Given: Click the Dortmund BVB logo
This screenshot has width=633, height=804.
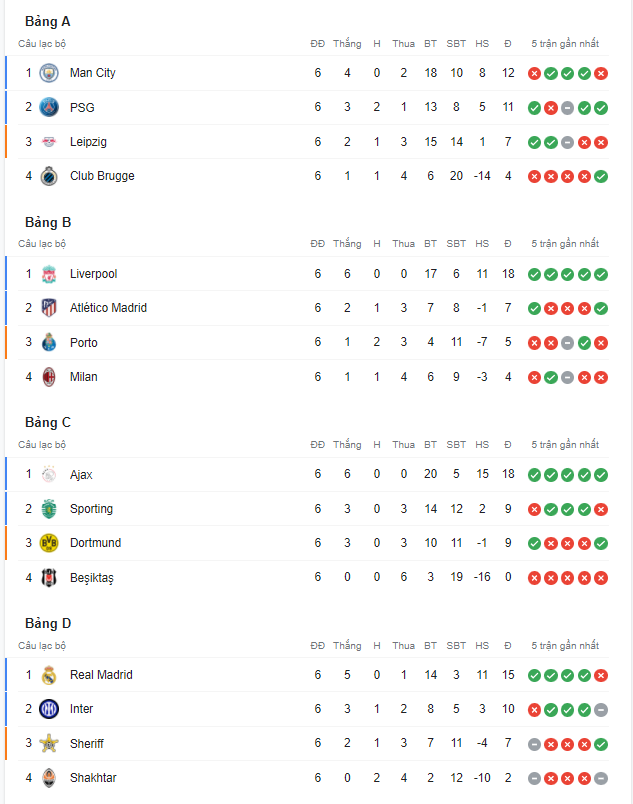Looking at the screenshot, I should (x=49, y=542).
